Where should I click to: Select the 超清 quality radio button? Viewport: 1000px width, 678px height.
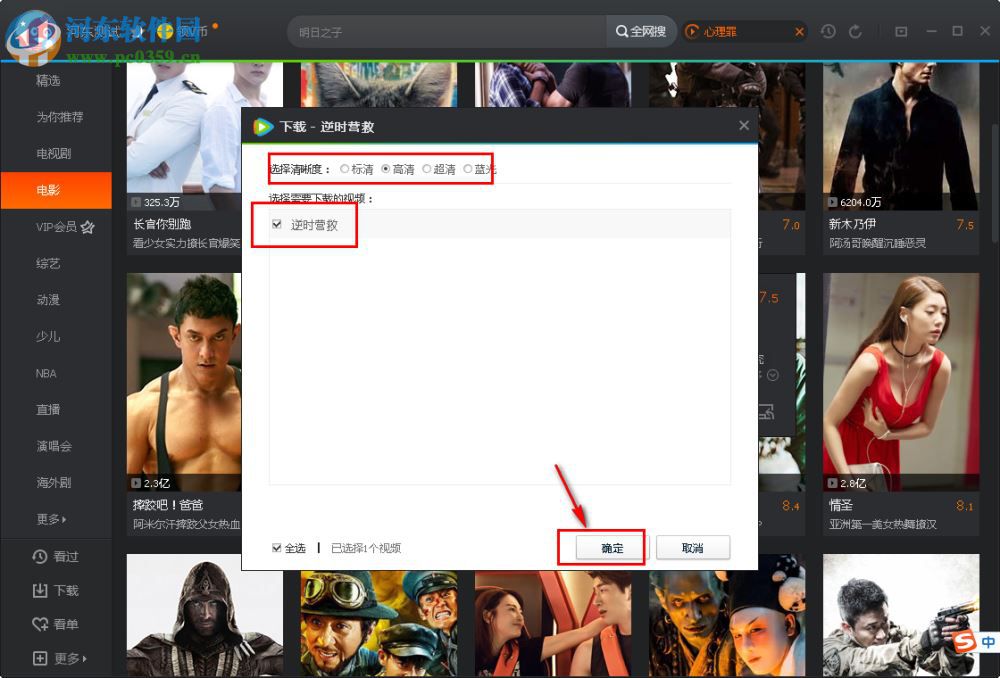coord(427,169)
